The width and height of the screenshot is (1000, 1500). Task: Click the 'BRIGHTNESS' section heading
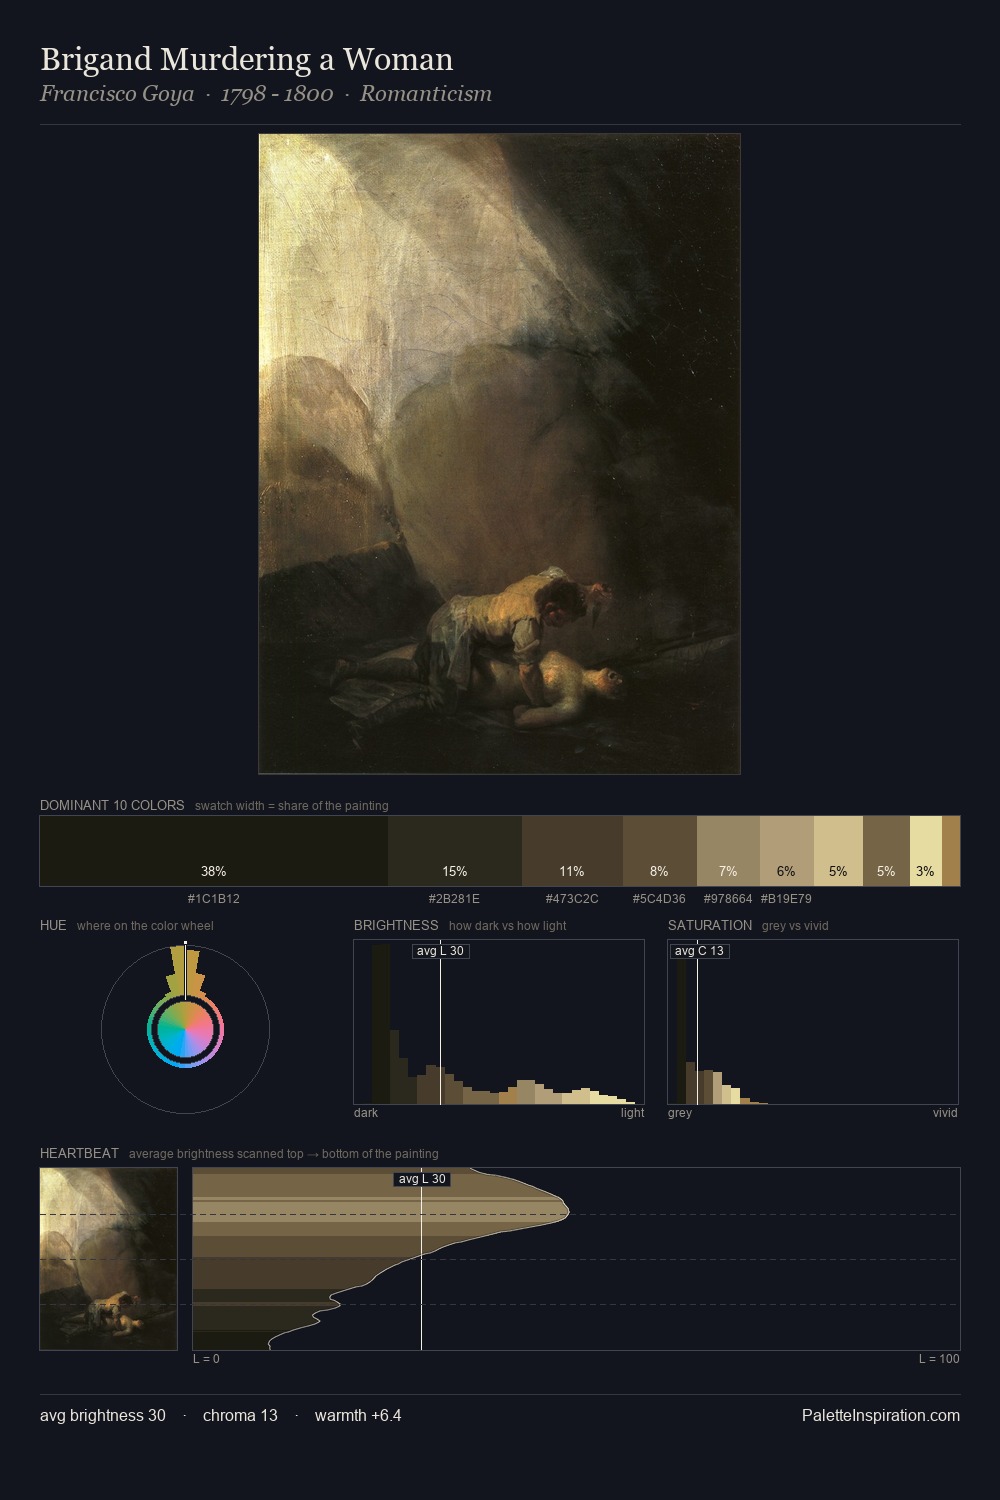(x=396, y=925)
